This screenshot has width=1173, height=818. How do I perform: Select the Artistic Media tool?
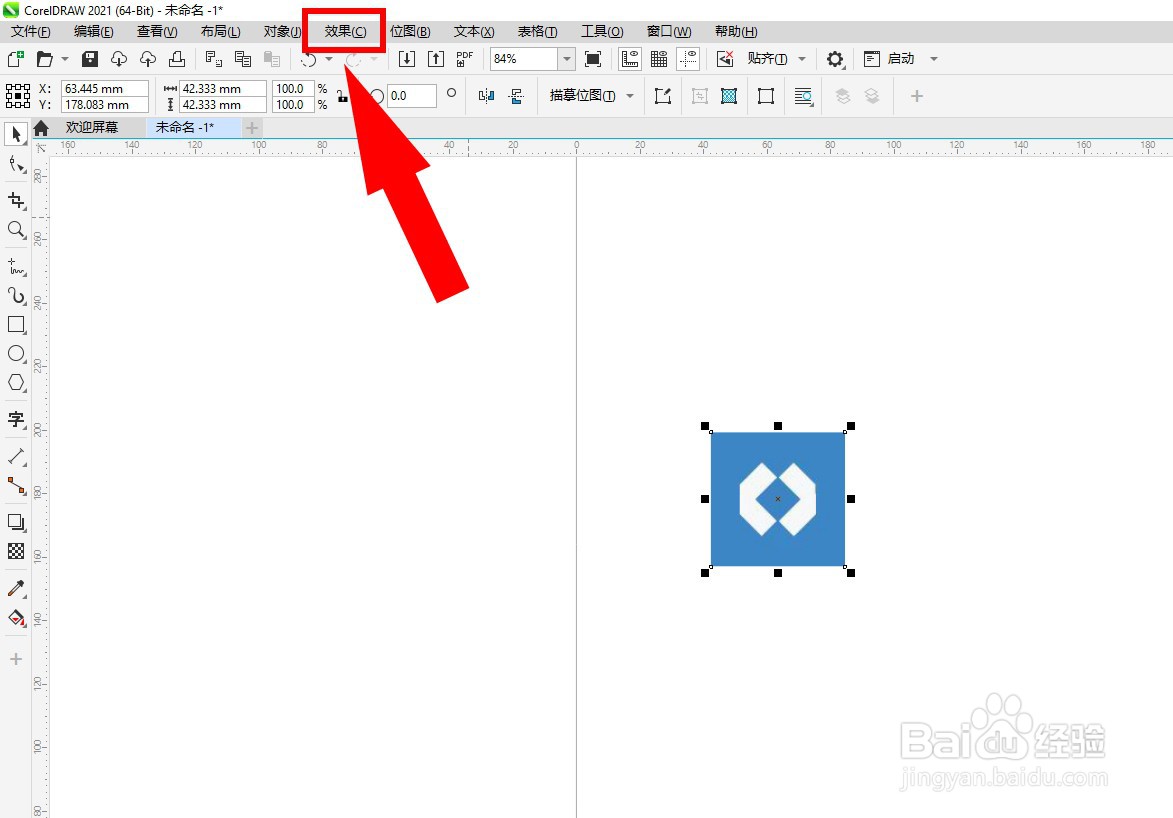point(16,296)
